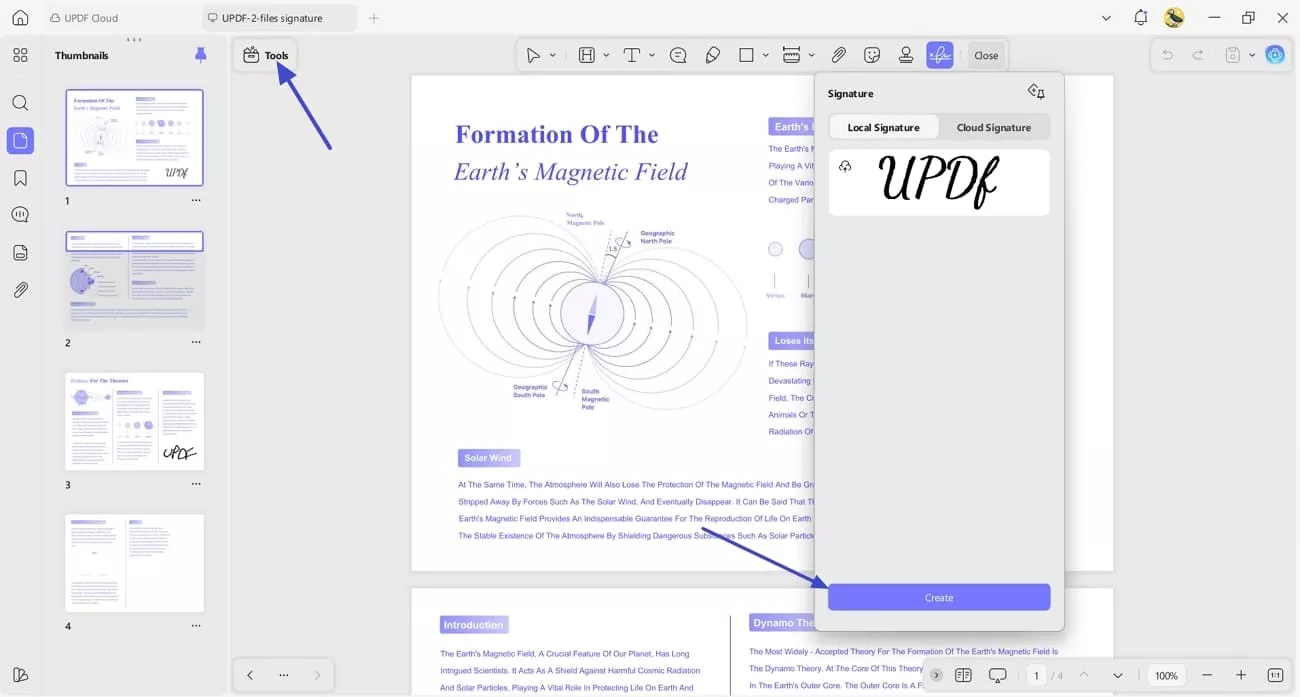Upload signature to cloud icon
The image size is (1300, 697).
[845, 166]
